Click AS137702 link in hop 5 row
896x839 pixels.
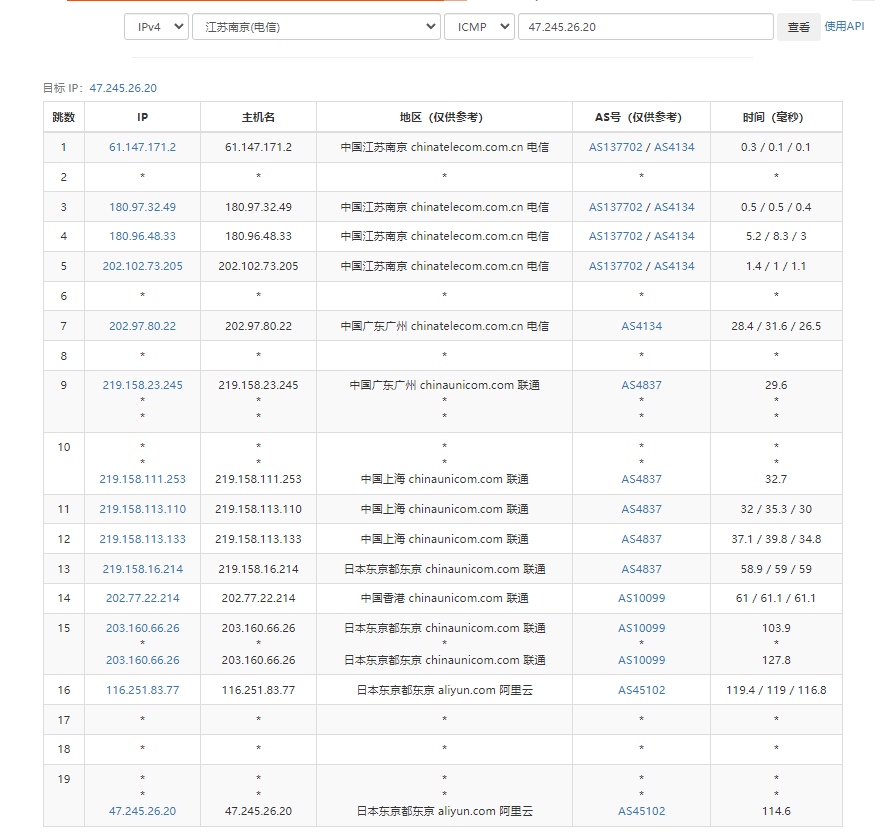pyautogui.click(x=615, y=266)
